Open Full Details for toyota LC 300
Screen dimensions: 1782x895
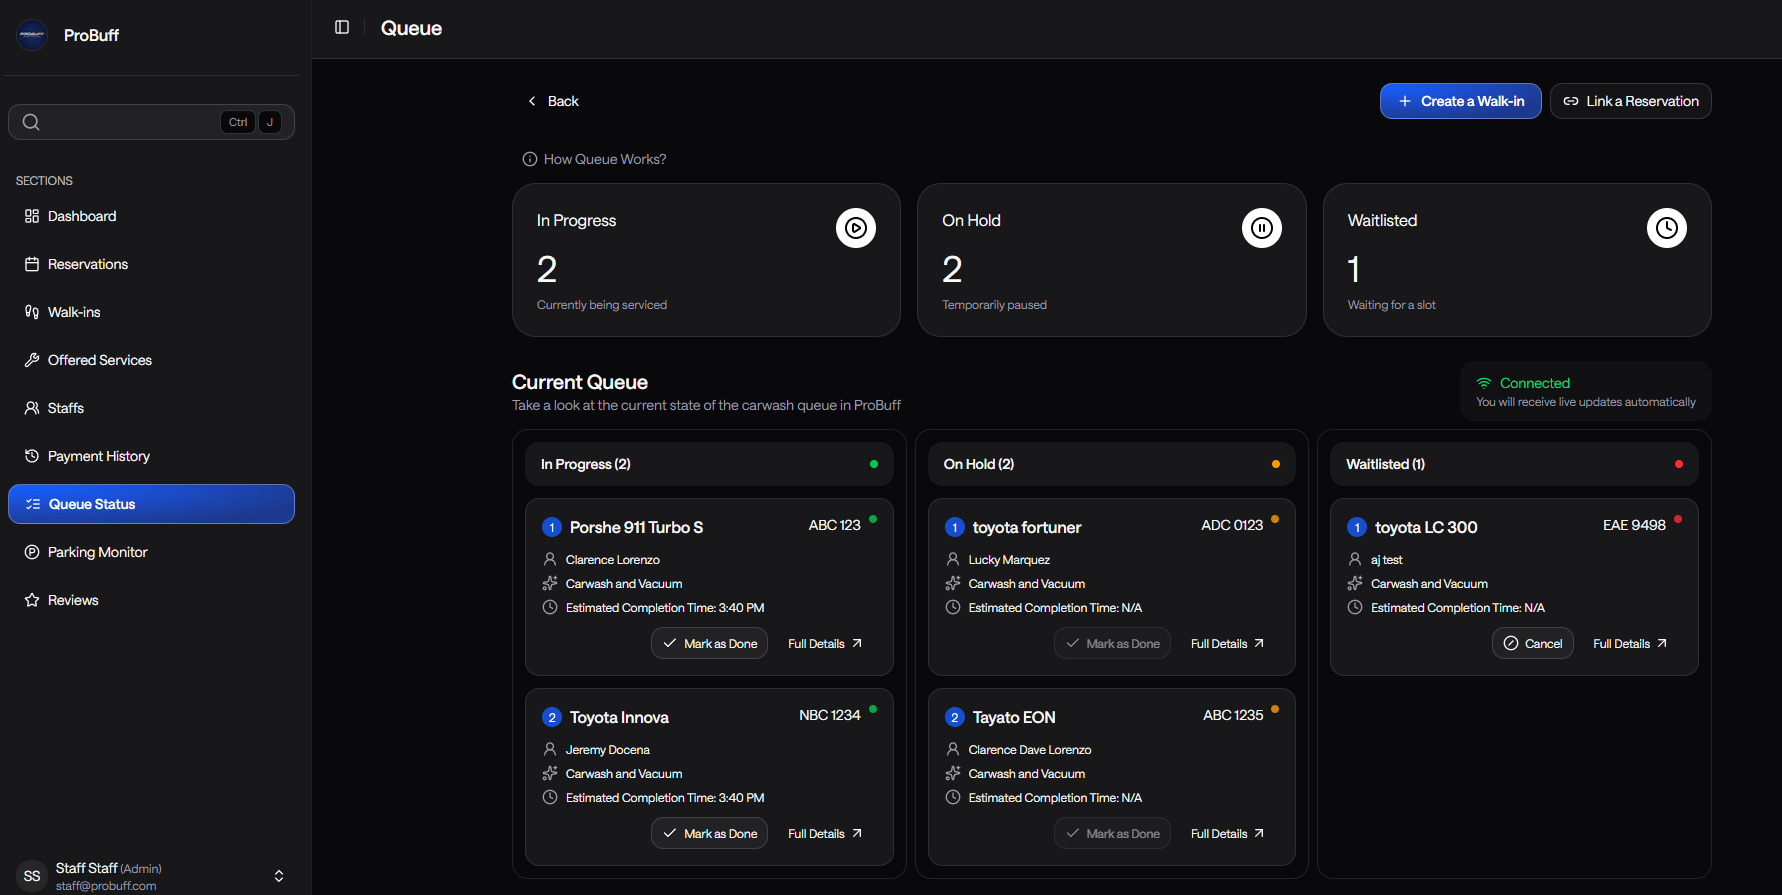[x=1630, y=643]
